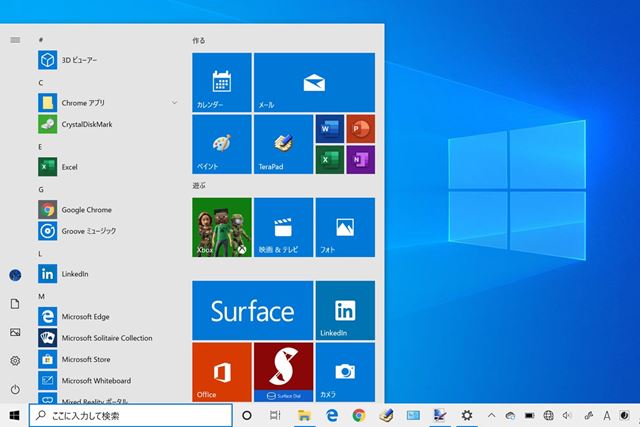
Task: Launch Chrome from the taskbar
Action: click(x=359, y=416)
